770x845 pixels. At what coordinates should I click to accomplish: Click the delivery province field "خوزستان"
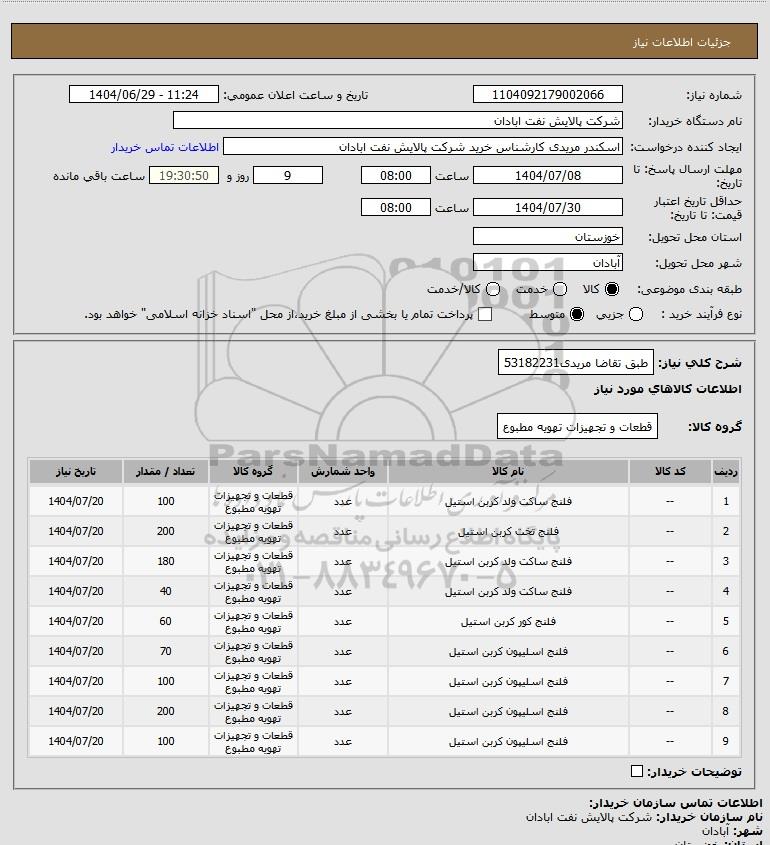(547, 238)
